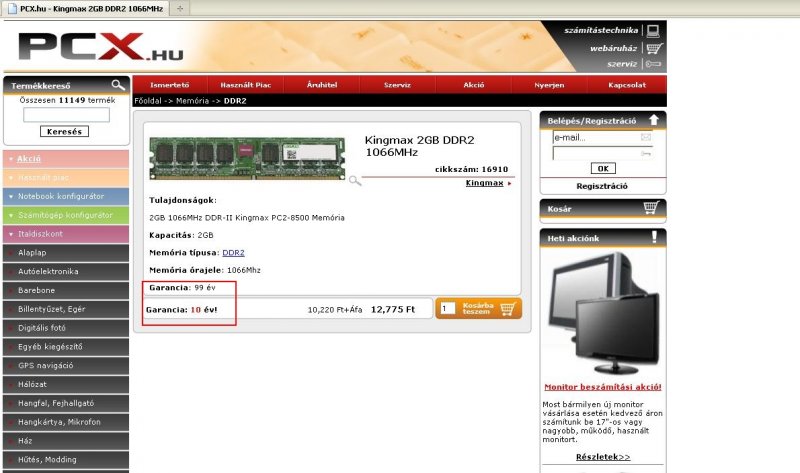The width and height of the screenshot is (800, 473).
Task: Open the Billentyűzet, Egér category
Action: tap(66, 309)
